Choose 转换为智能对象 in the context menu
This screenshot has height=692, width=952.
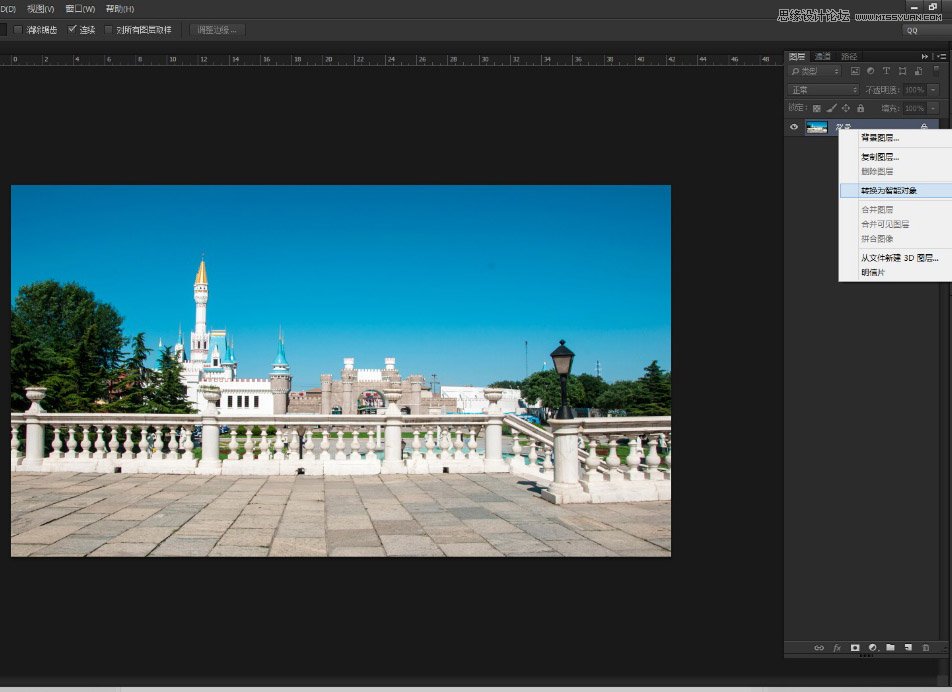(895, 191)
